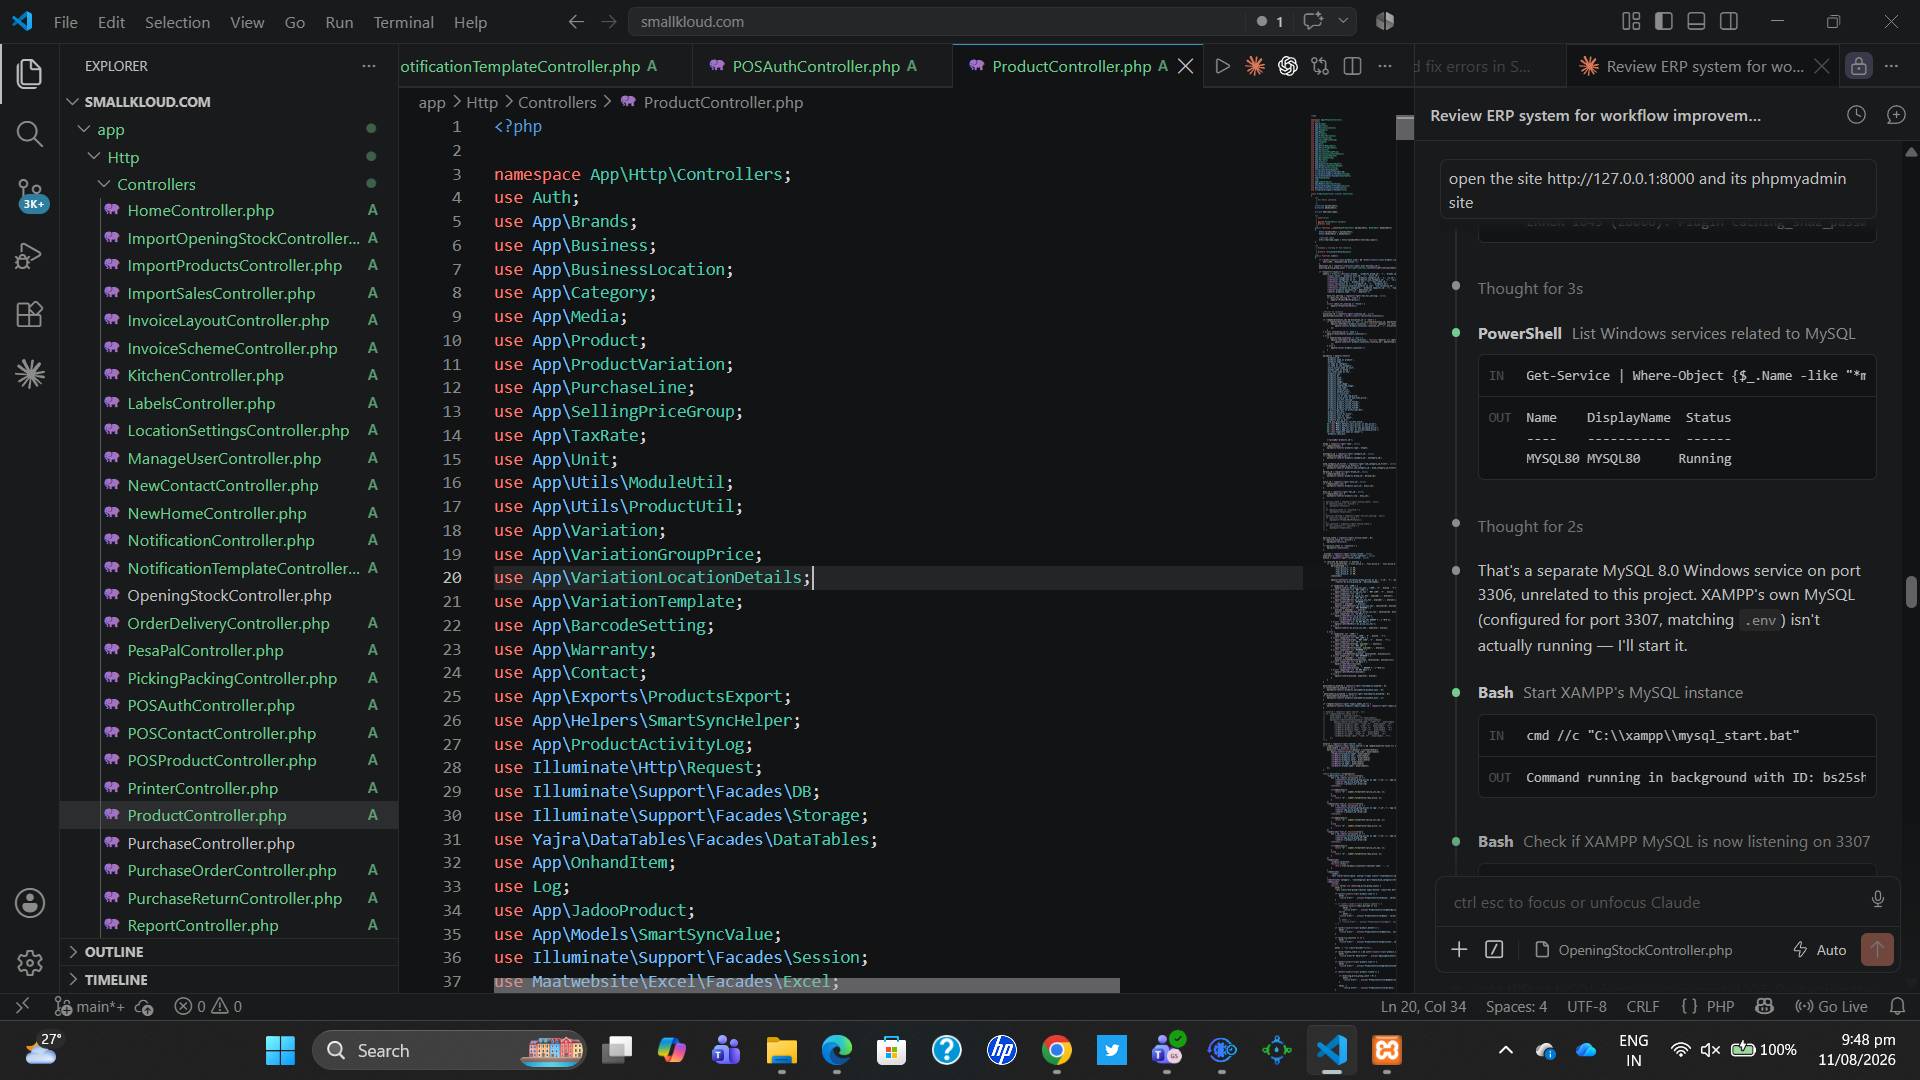Open the Extensions view
The image size is (1920, 1080).
point(30,315)
